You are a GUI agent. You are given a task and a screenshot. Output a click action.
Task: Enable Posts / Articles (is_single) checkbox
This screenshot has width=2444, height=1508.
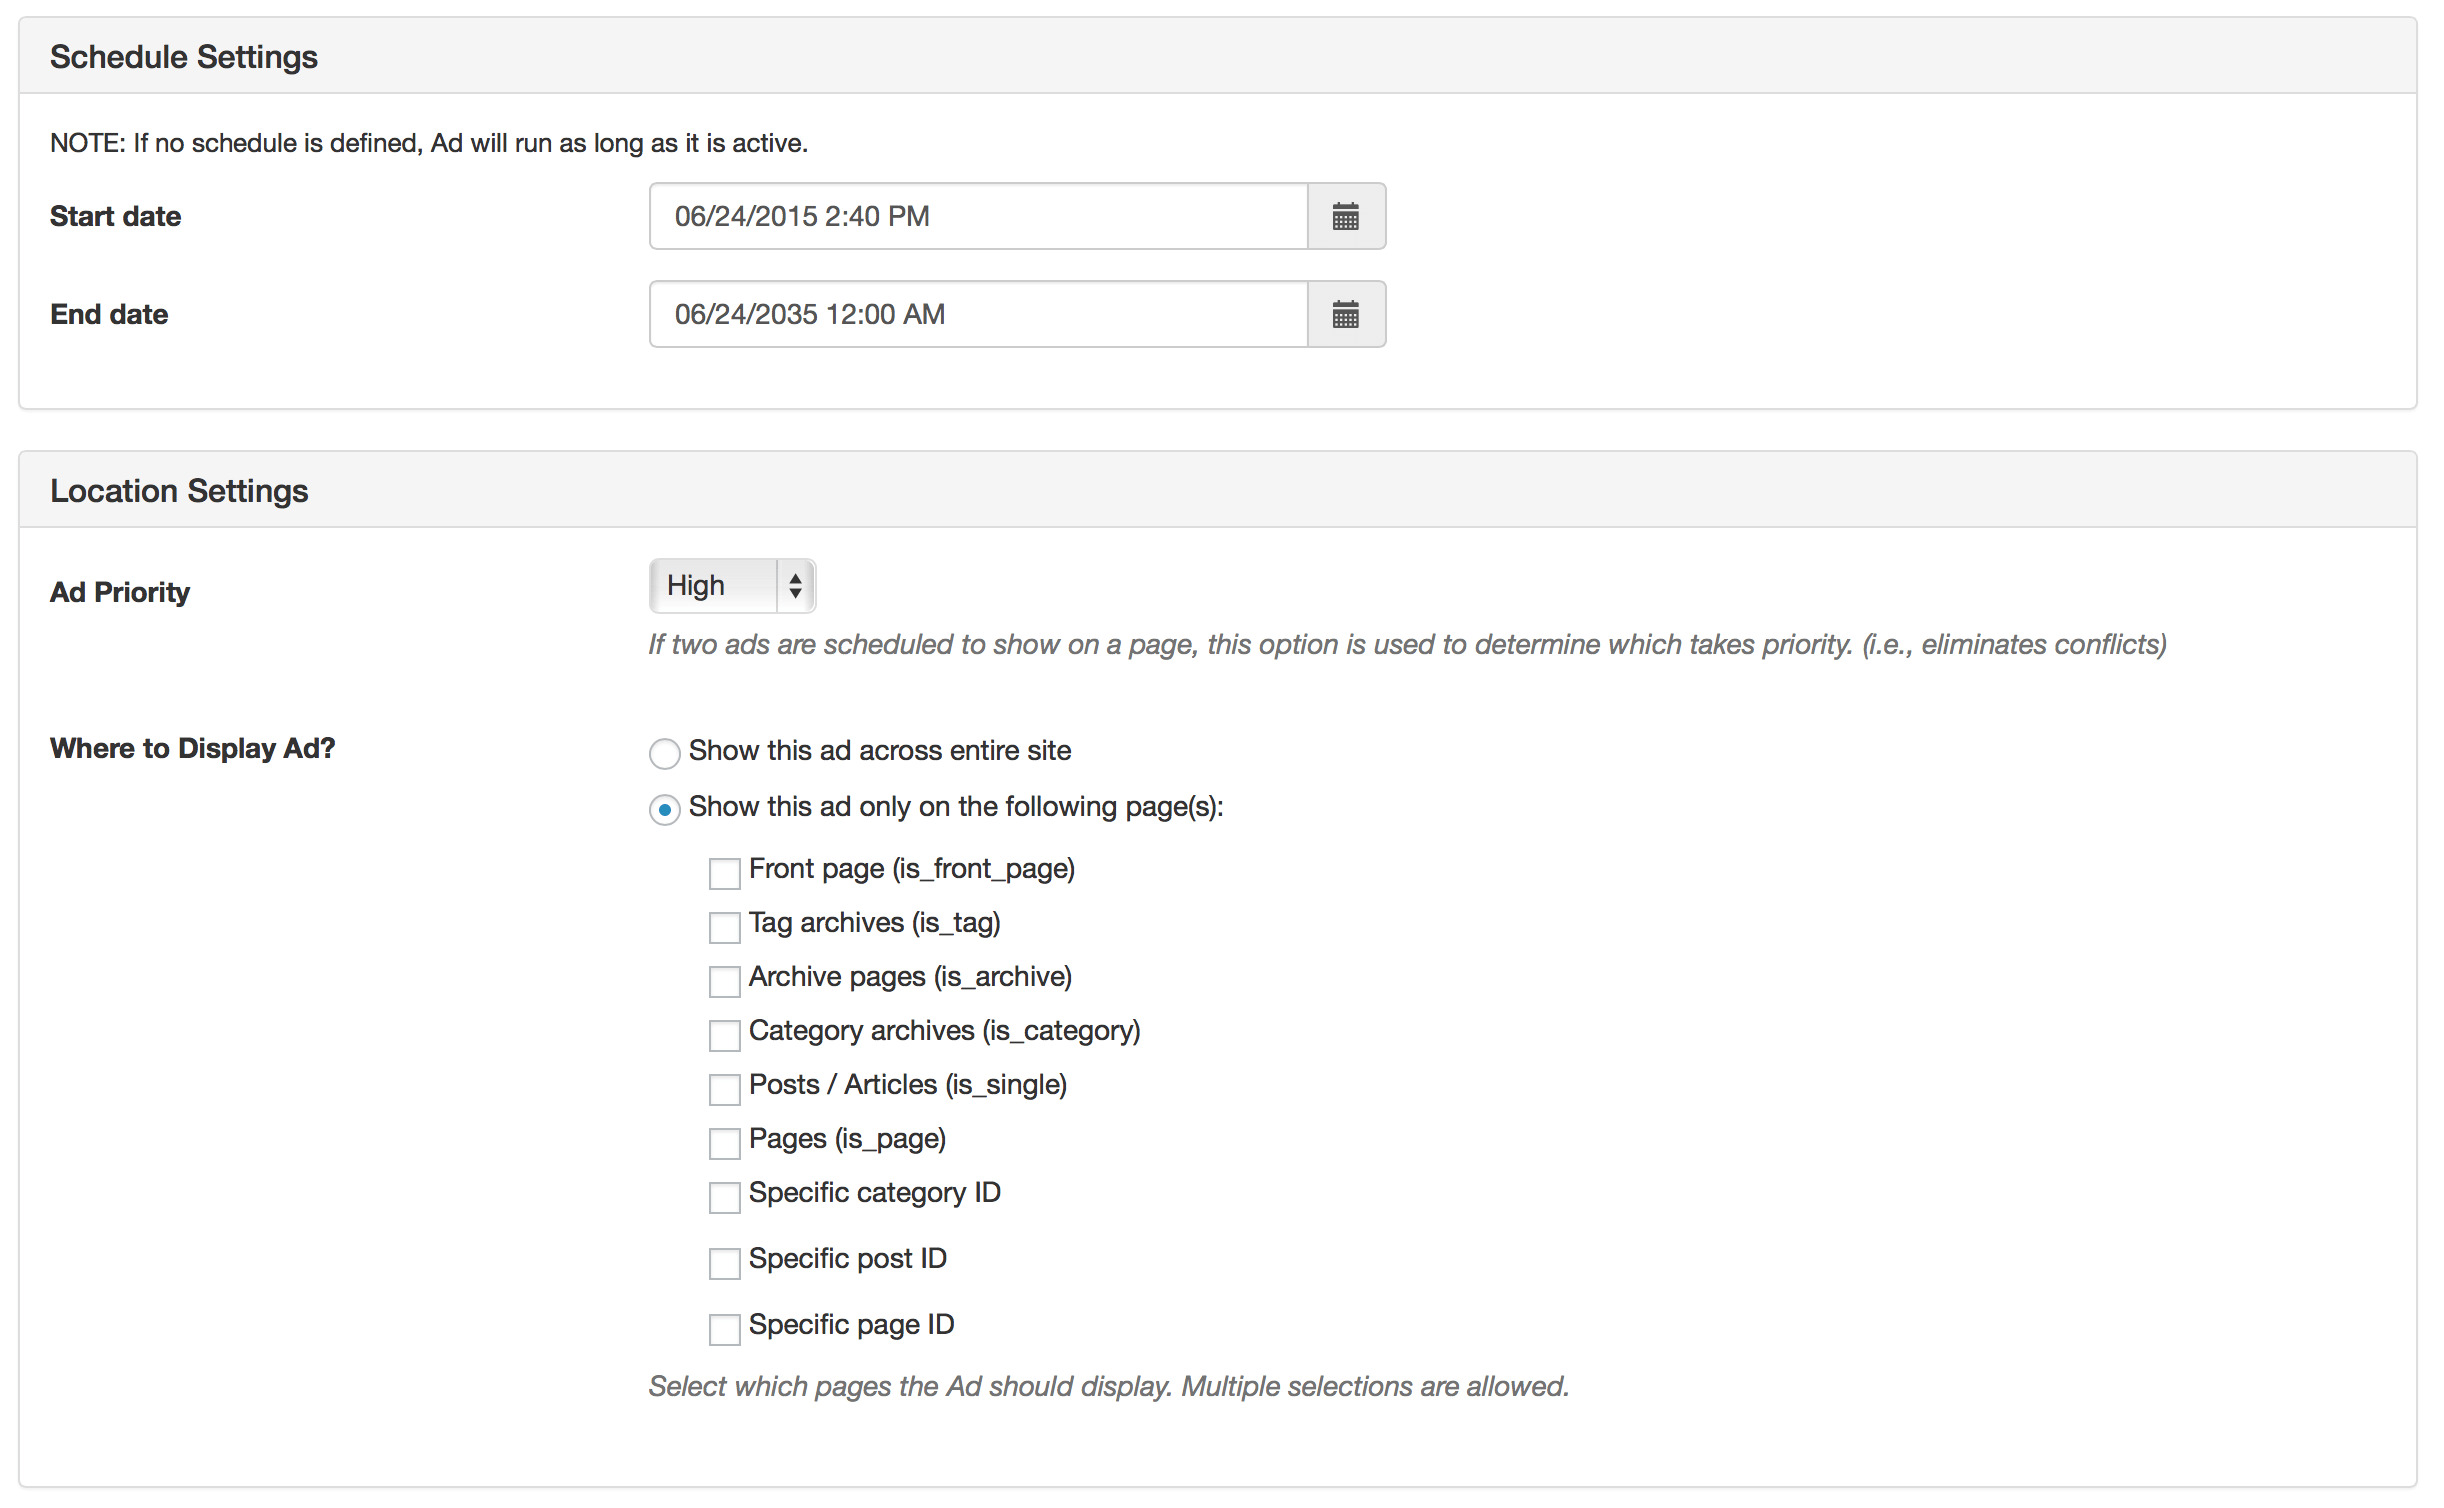(724, 1089)
